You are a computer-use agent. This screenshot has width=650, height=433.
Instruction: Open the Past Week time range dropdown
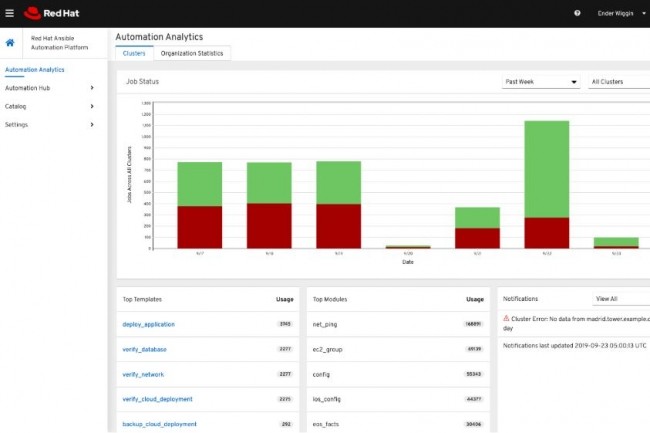541,82
